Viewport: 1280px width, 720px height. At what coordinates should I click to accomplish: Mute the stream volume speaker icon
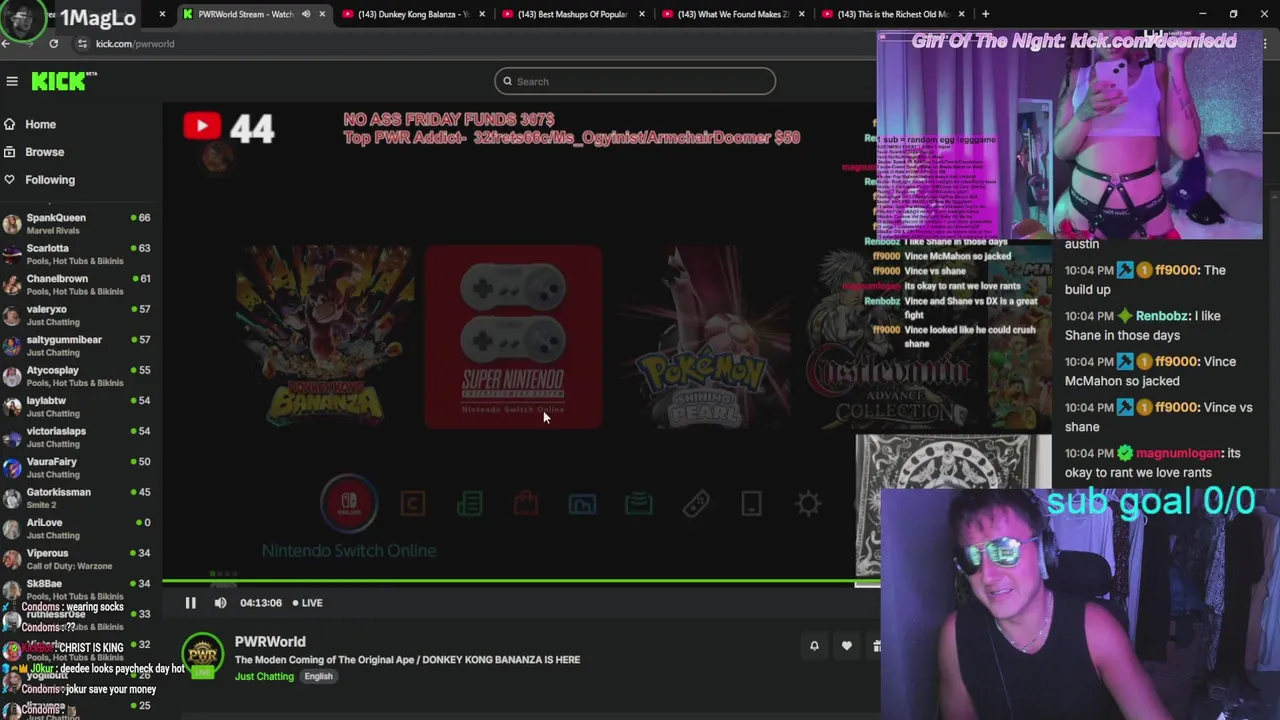click(x=220, y=603)
